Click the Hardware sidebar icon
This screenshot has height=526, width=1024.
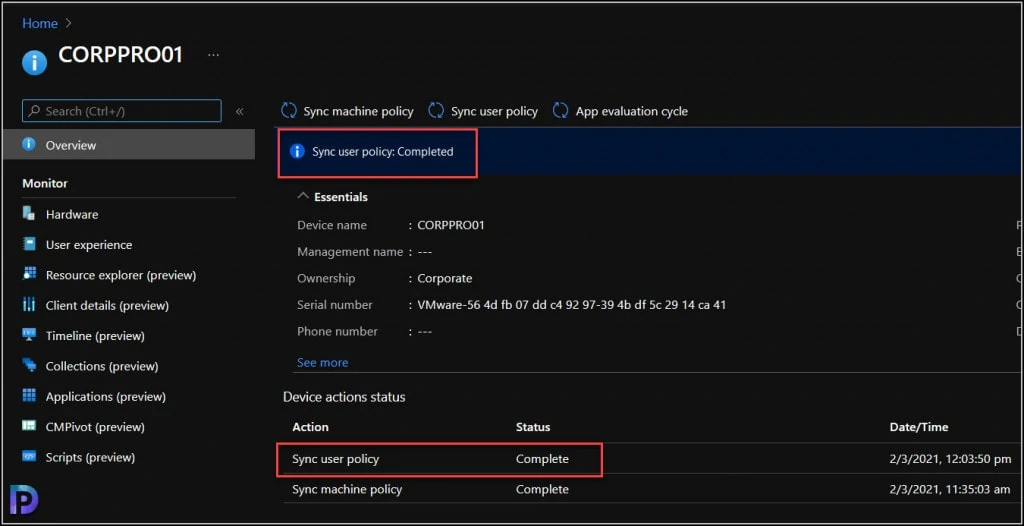(x=29, y=214)
